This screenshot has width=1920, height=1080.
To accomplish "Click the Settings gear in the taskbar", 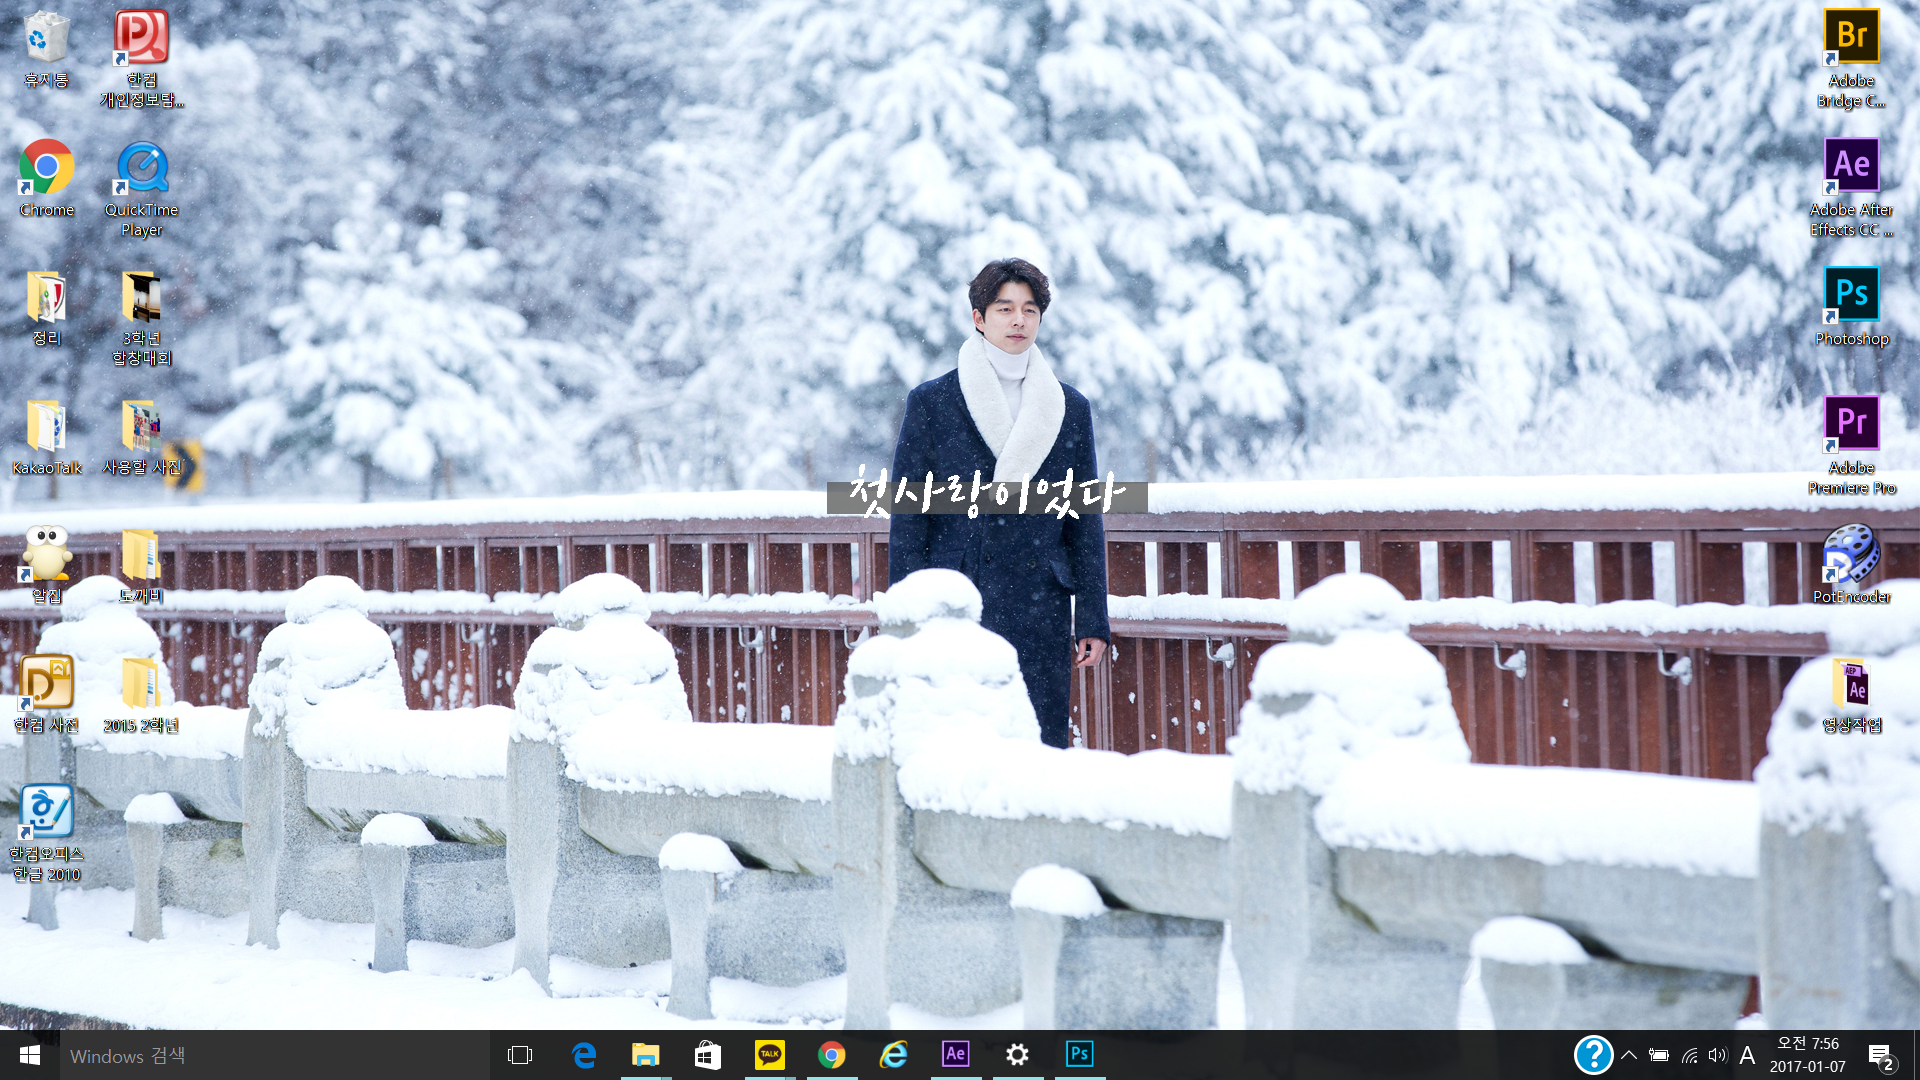I will pyautogui.click(x=1017, y=1054).
